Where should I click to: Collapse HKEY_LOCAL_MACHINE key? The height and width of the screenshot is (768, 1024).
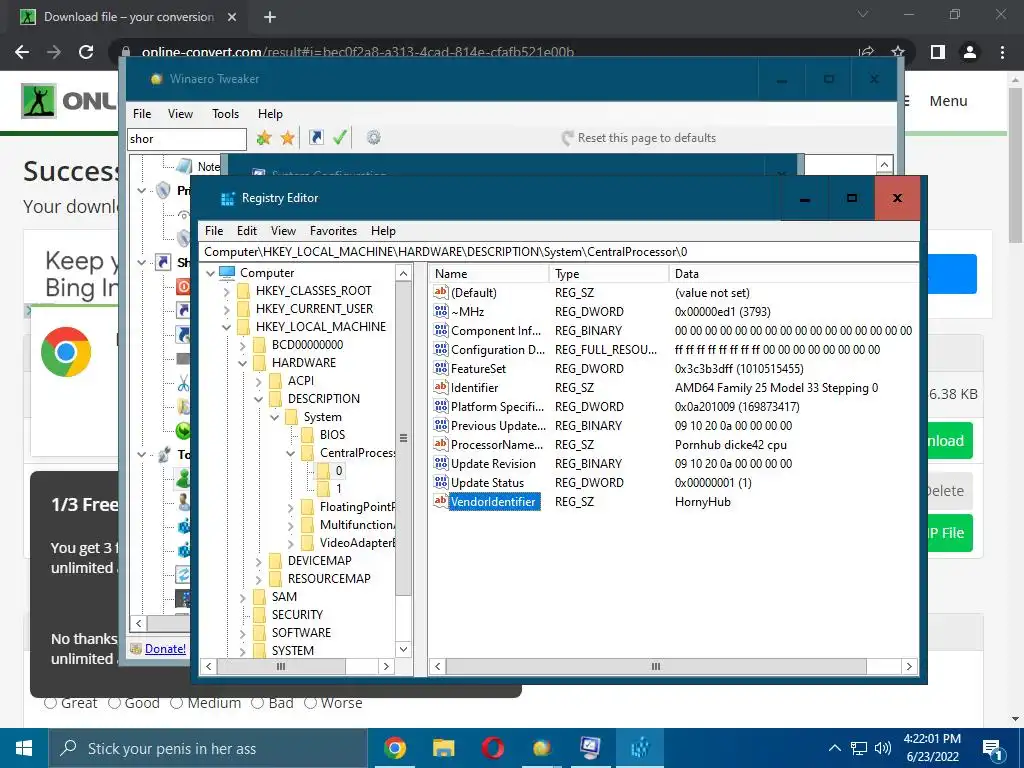tap(227, 327)
